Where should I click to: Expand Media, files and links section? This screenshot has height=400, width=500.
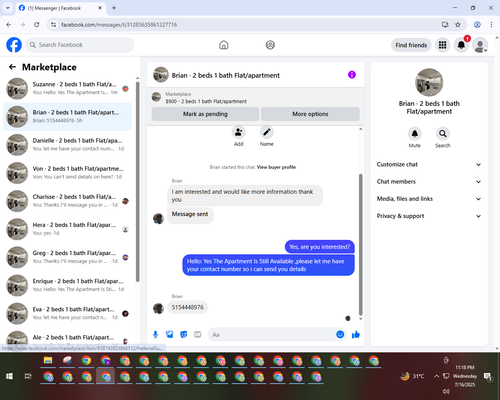click(429, 199)
